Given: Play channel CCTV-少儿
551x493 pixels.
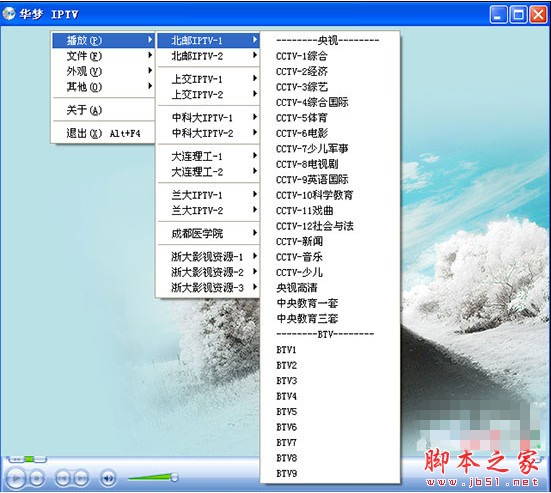Looking at the screenshot, I should coord(330,272).
